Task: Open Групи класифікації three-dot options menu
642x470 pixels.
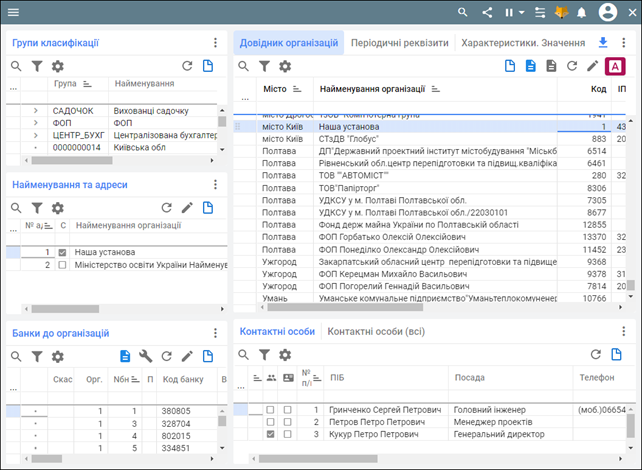Action: point(215,43)
